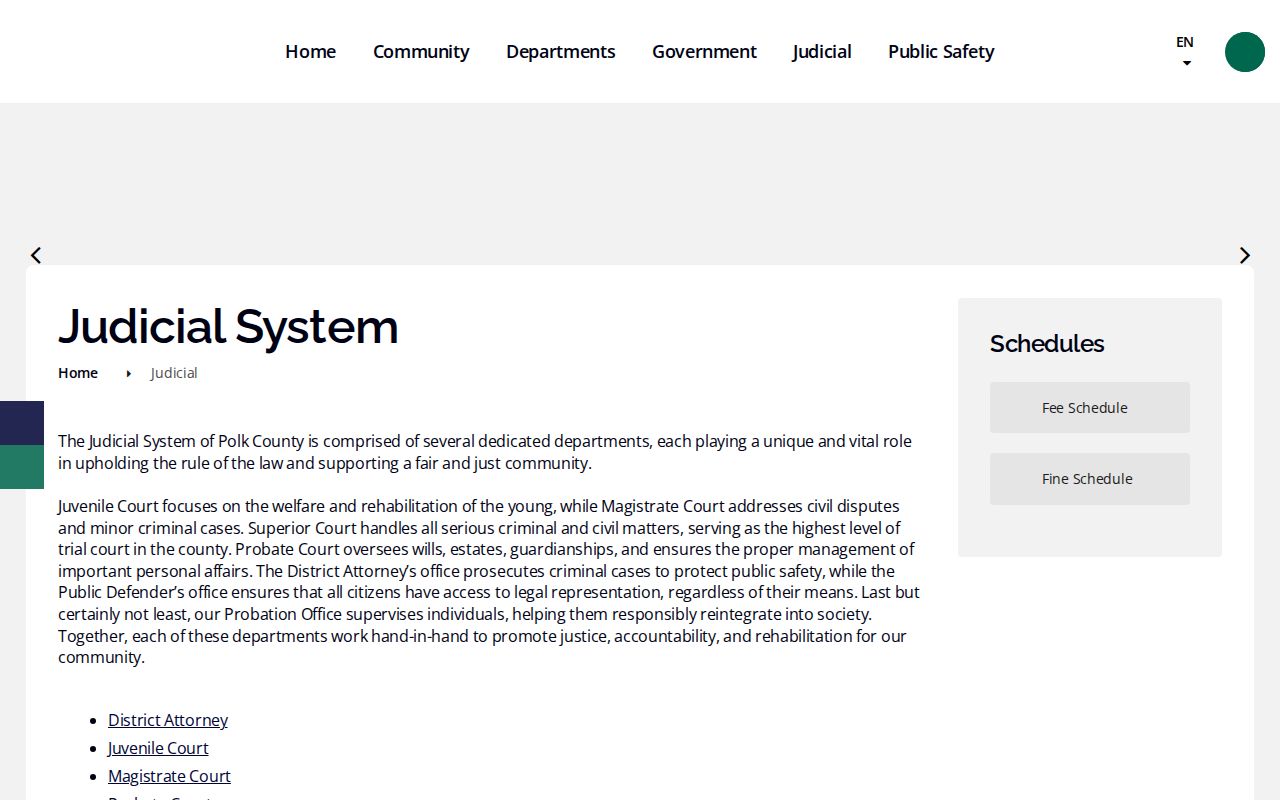Open the Home menu item
This screenshot has width=1280, height=800.
[310, 52]
